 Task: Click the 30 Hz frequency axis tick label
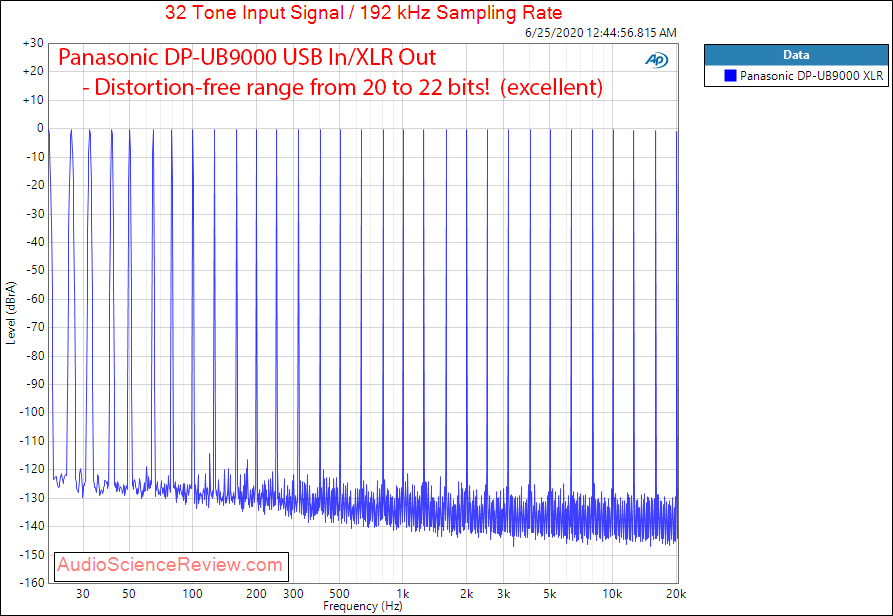tap(83, 594)
